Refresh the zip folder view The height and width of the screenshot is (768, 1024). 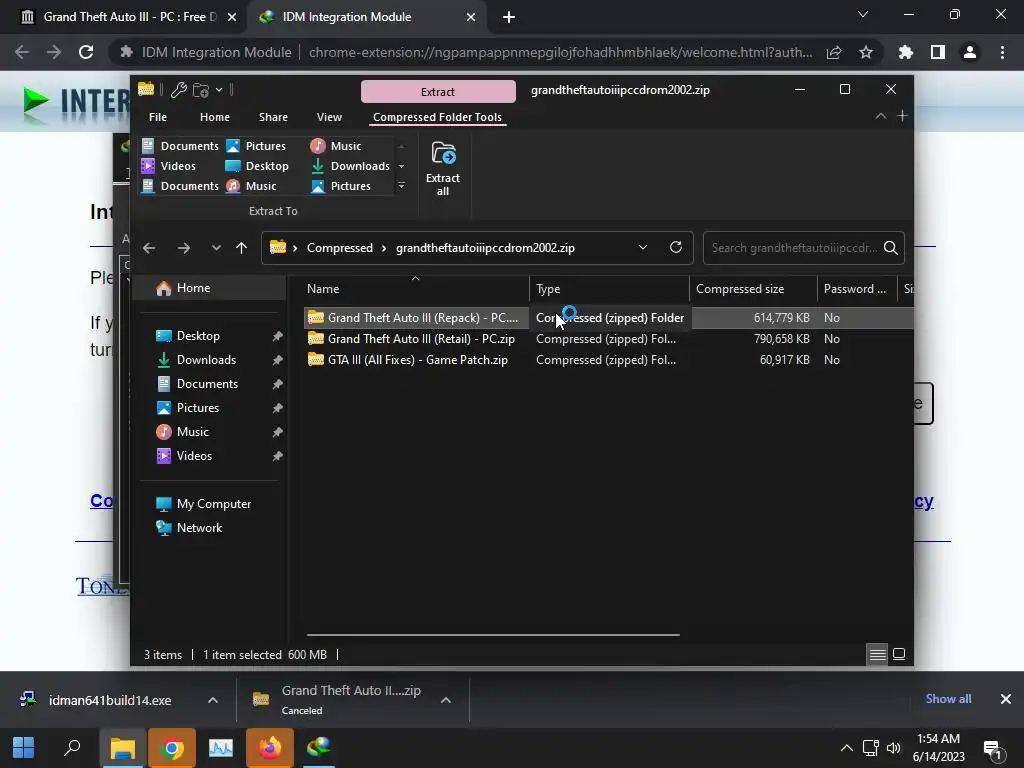676,248
